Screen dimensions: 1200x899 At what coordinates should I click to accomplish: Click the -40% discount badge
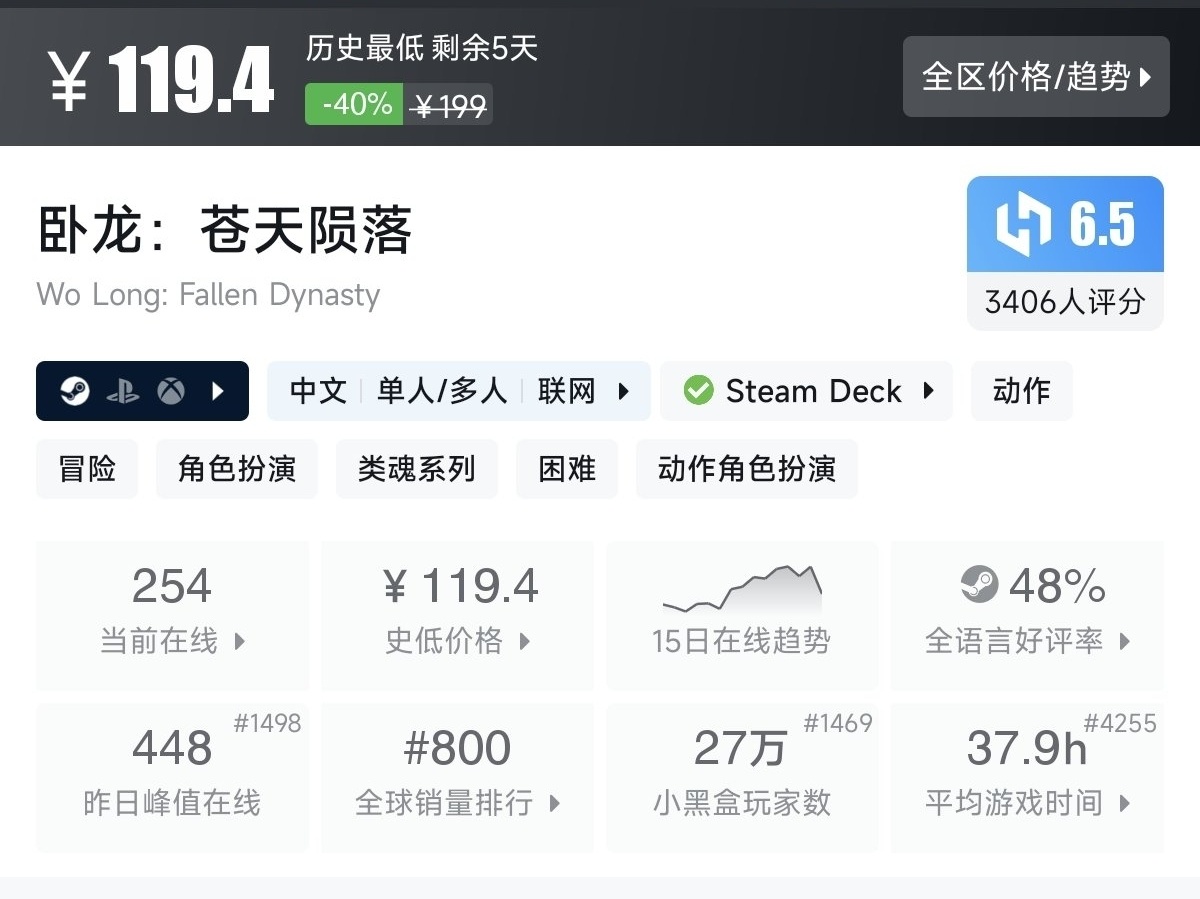point(355,104)
